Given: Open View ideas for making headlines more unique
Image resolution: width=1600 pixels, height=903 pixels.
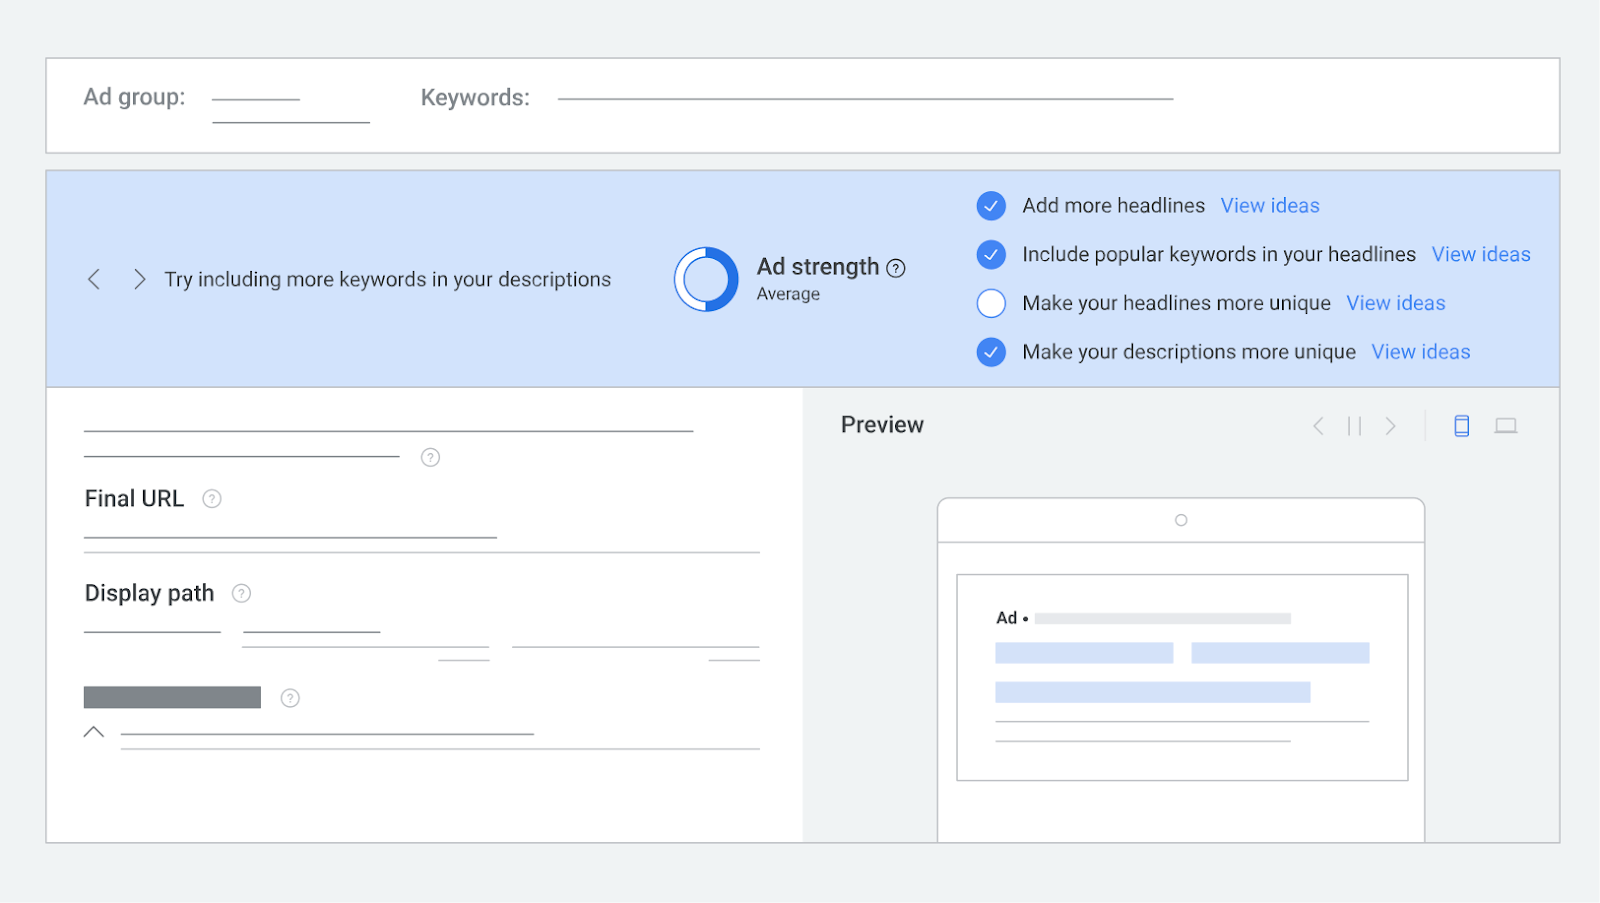Looking at the screenshot, I should tap(1396, 303).
